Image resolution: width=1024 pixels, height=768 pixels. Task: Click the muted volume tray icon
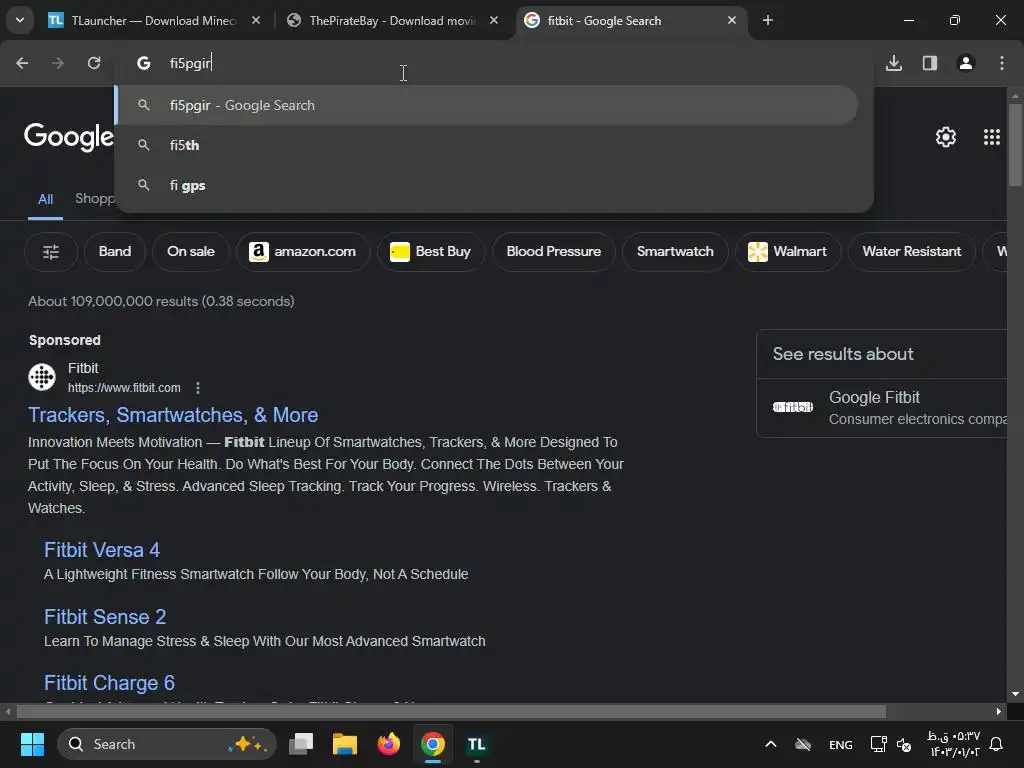point(904,744)
